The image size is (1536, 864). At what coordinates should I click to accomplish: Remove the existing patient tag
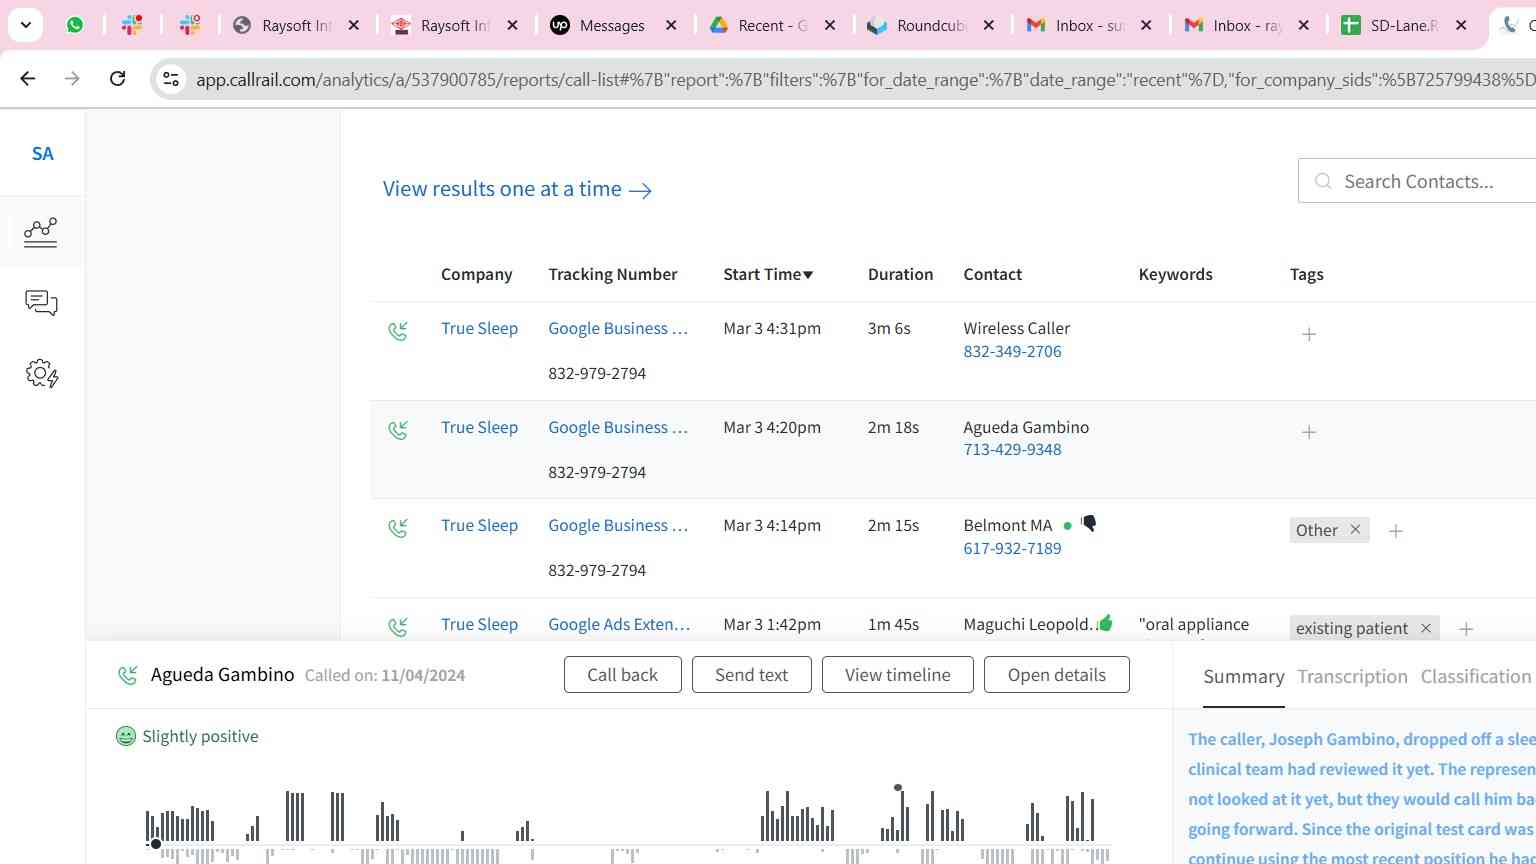pyautogui.click(x=1426, y=628)
